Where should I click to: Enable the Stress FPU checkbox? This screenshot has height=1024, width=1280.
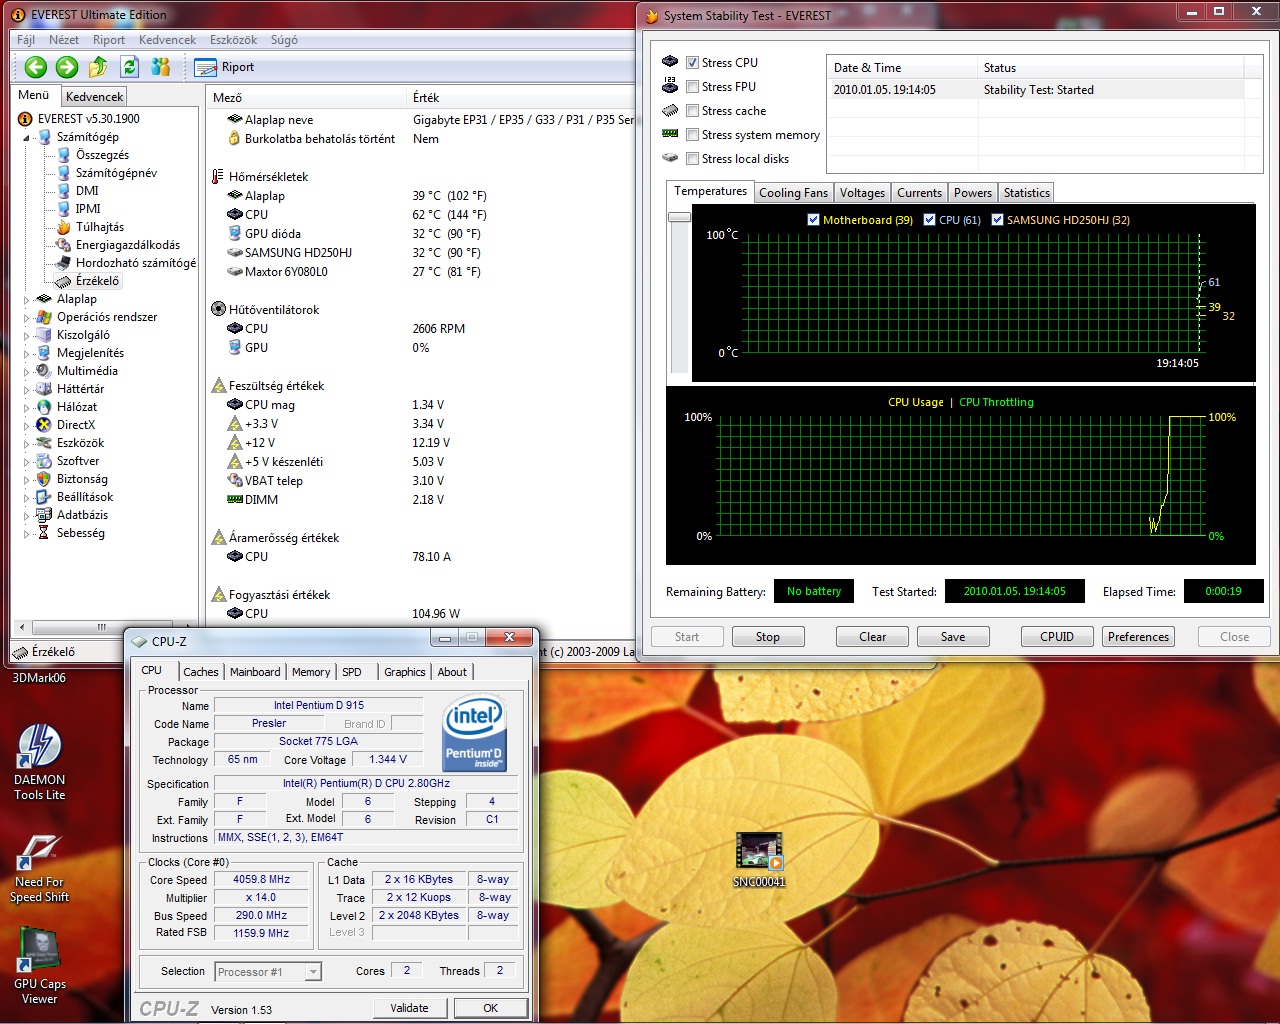[692, 86]
